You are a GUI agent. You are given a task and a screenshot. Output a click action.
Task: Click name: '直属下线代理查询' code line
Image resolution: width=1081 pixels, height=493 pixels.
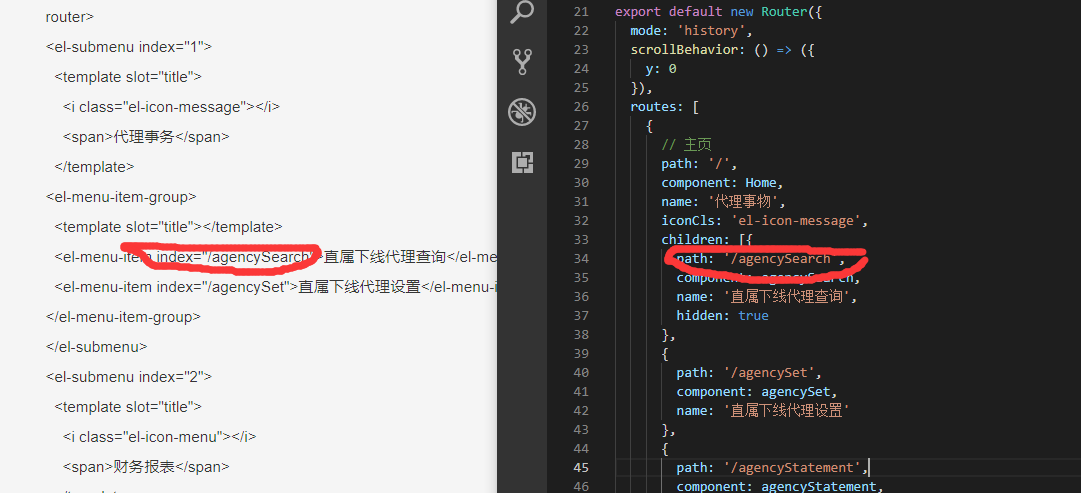click(x=769, y=296)
